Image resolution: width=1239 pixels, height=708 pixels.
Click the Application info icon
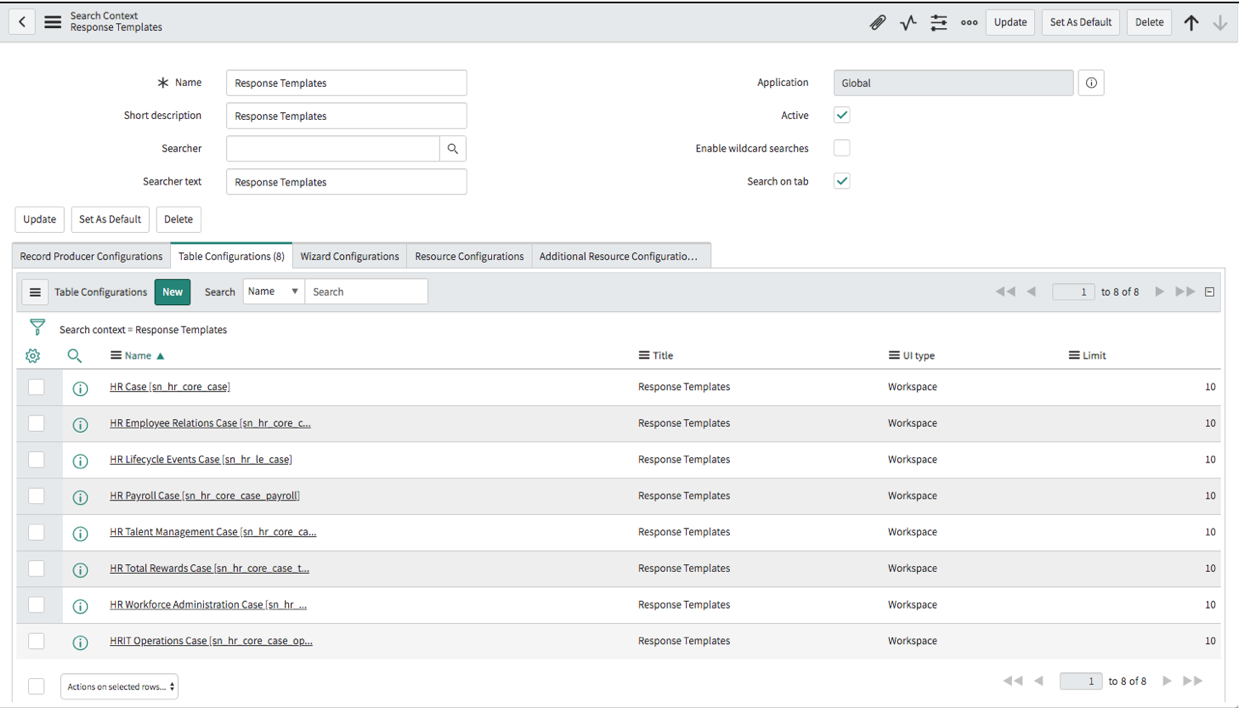[1091, 83]
